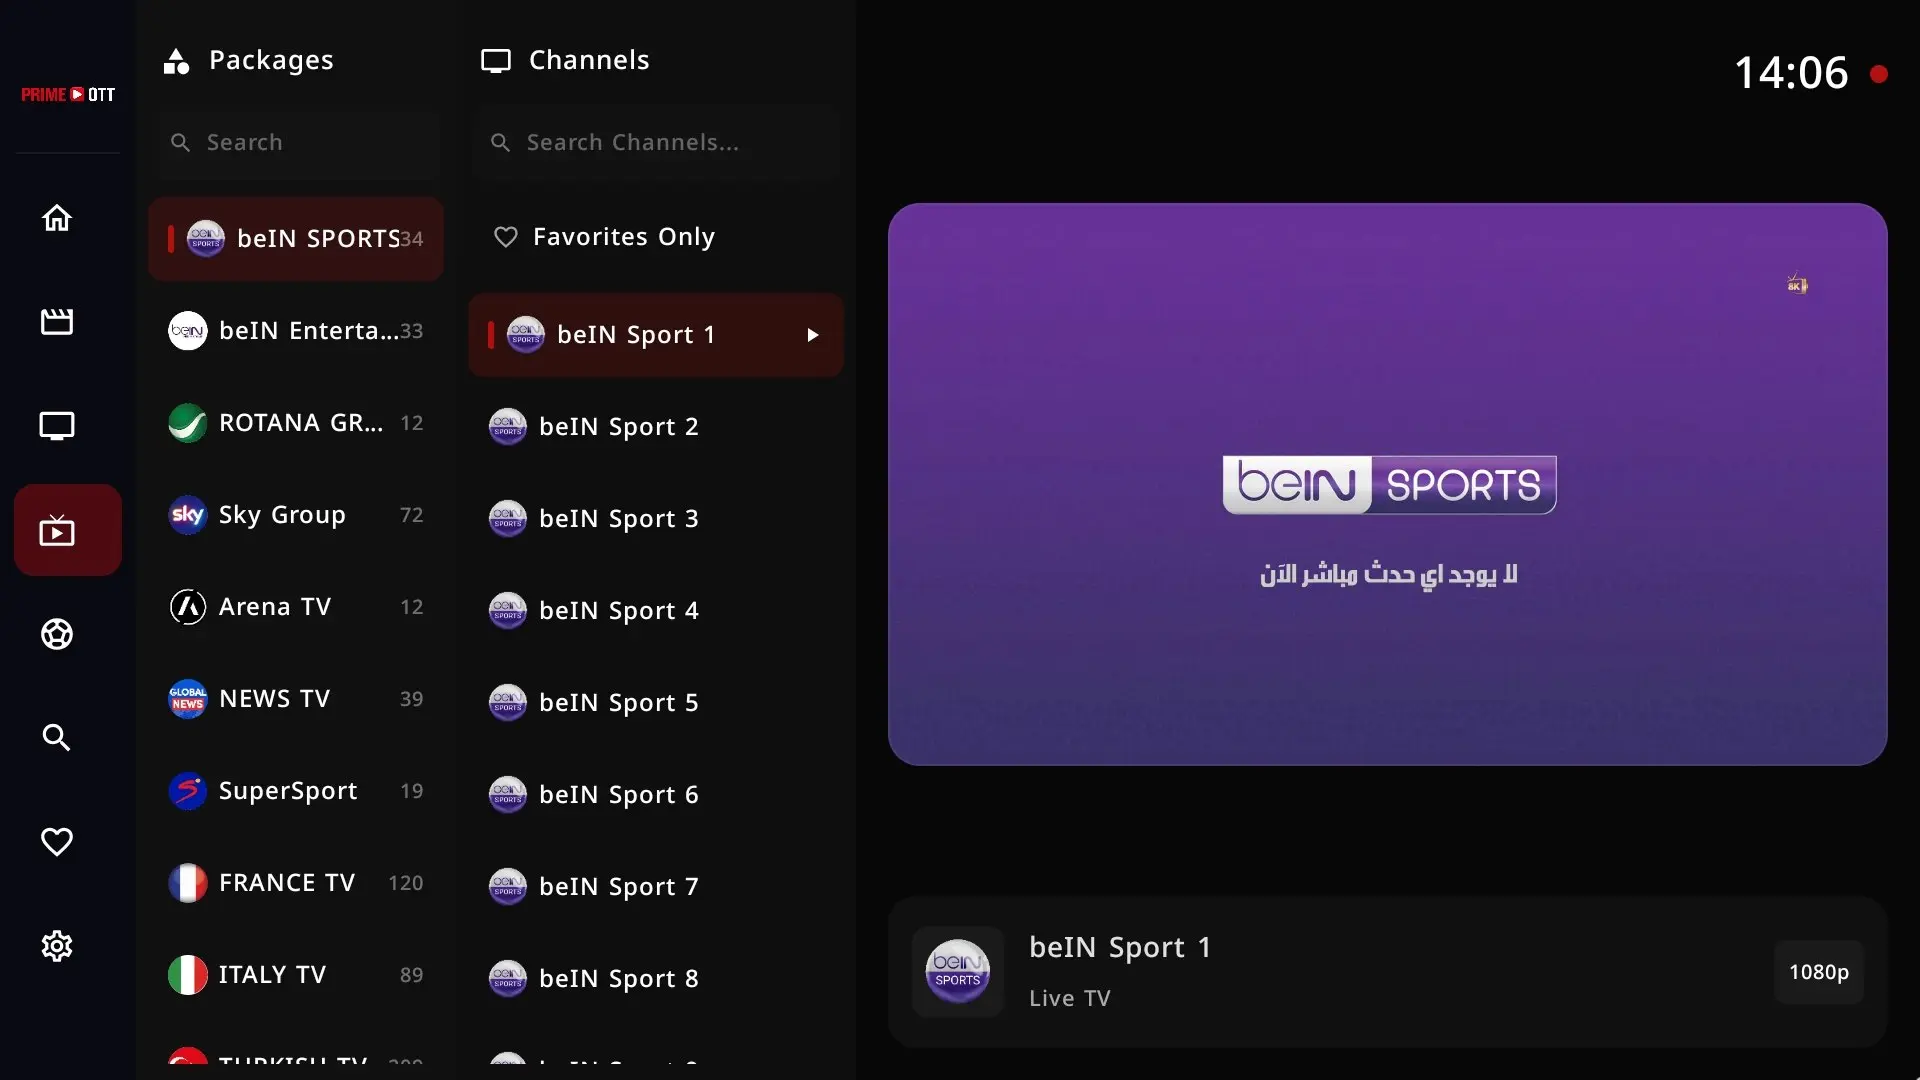Select the Sky Group package
The width and height of the screenshot is (1920, 1080).
click(x=296, y=515)
